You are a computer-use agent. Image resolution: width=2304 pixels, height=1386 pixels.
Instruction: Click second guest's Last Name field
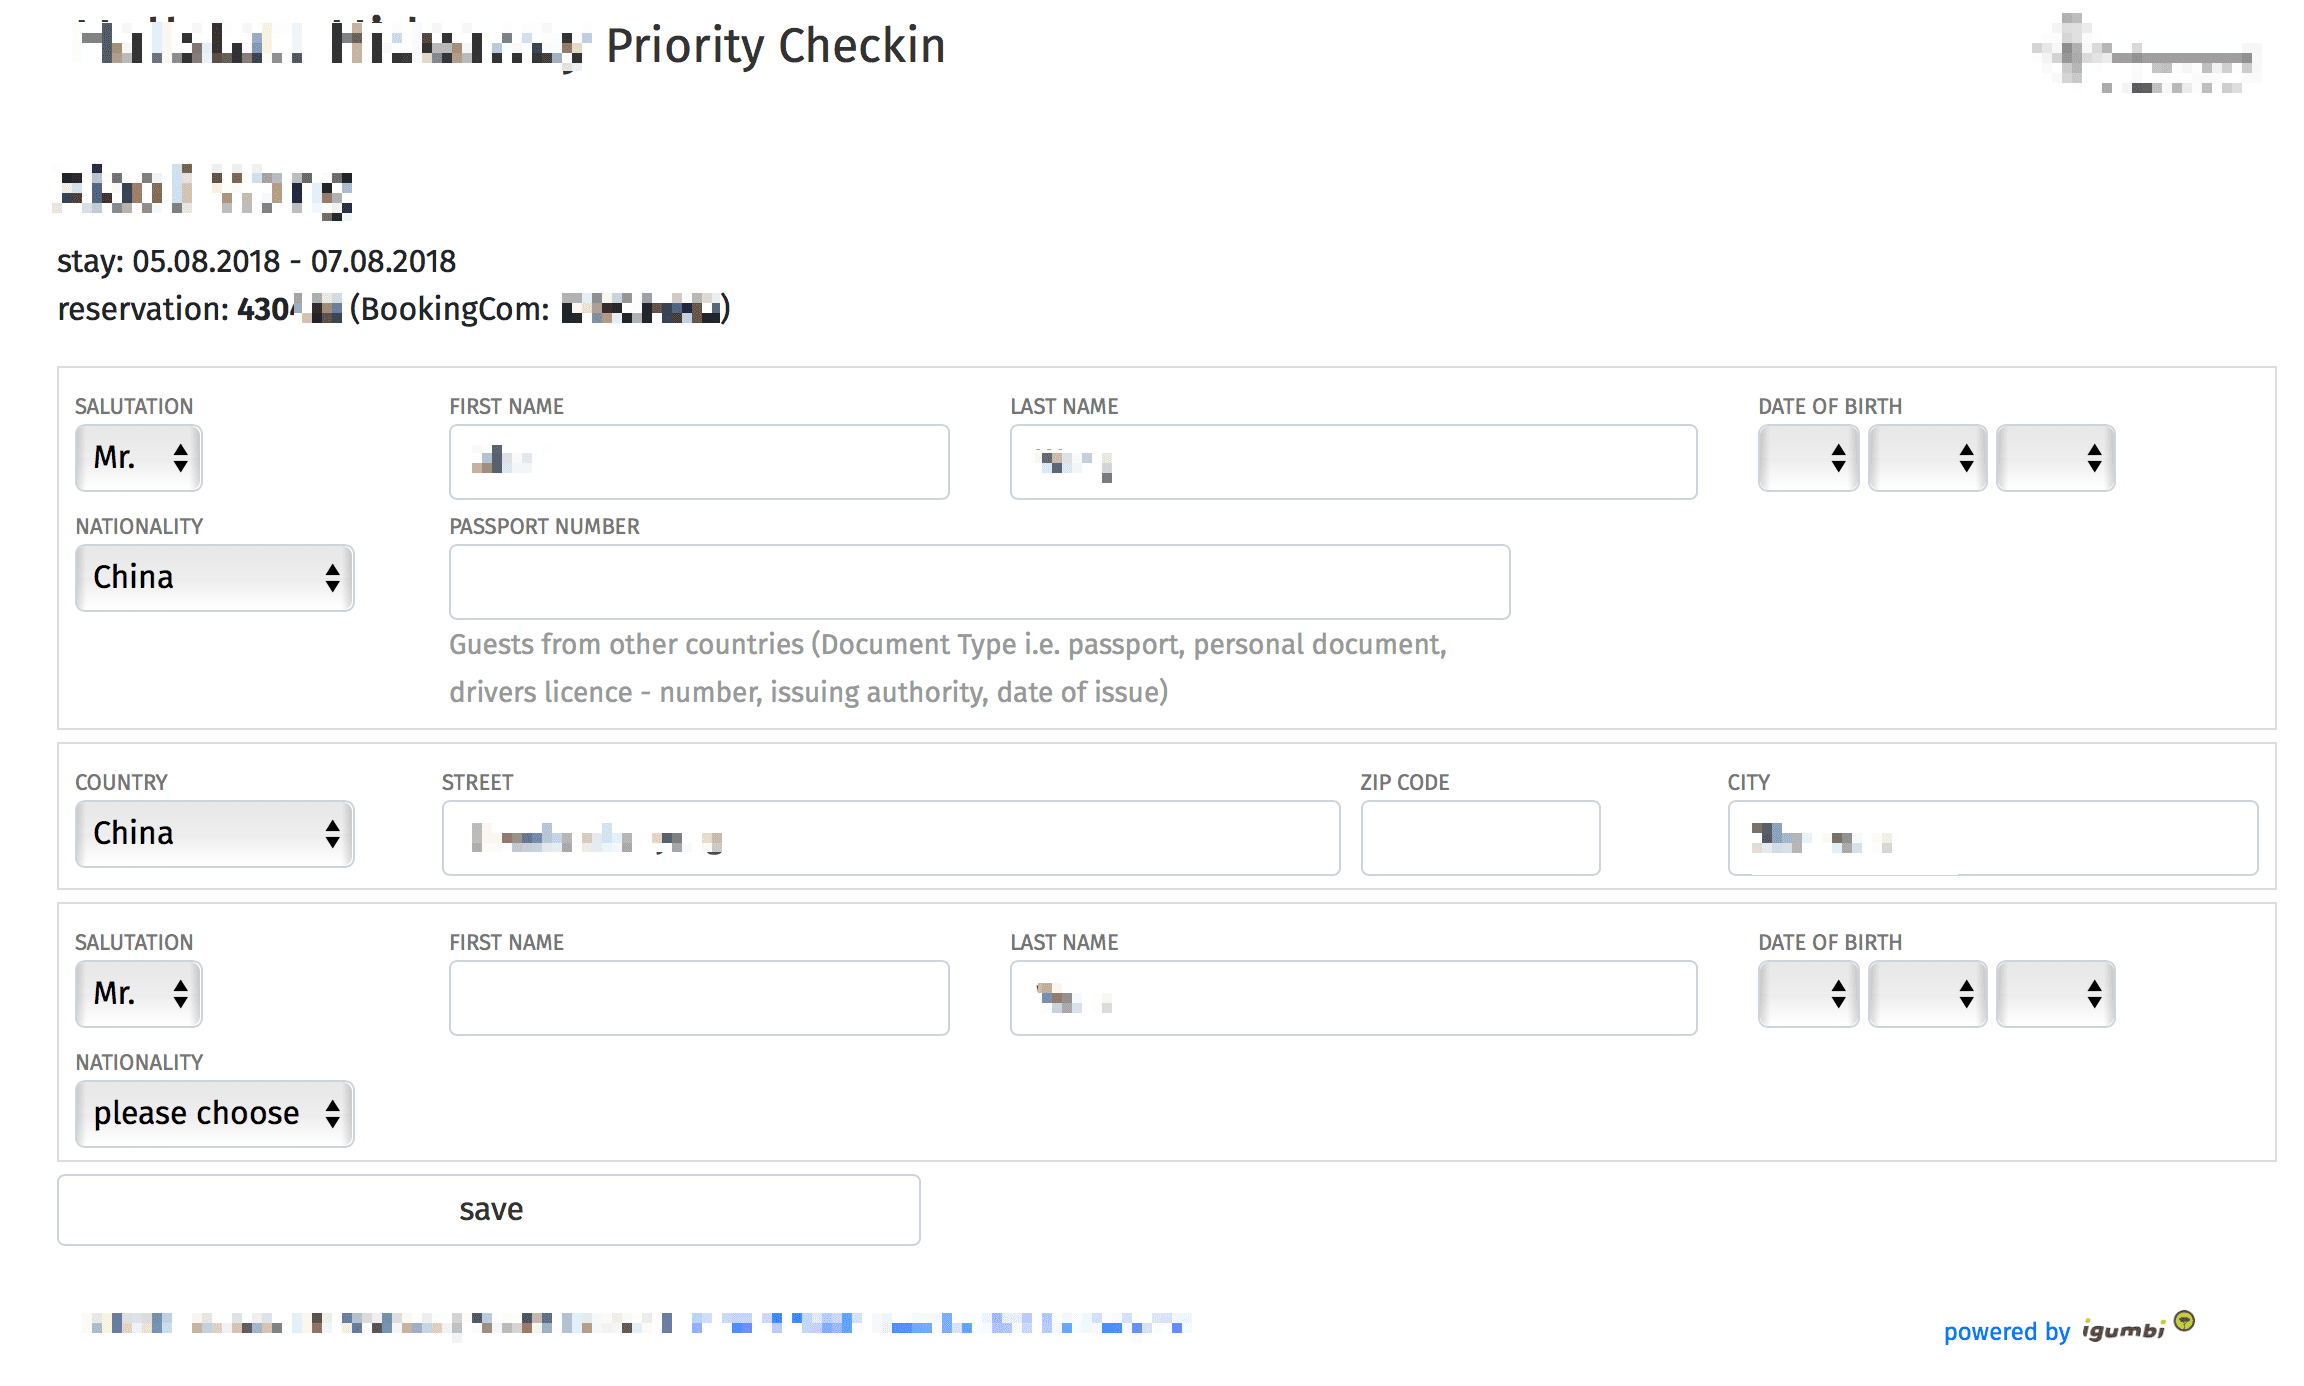tap(1354, 998)
